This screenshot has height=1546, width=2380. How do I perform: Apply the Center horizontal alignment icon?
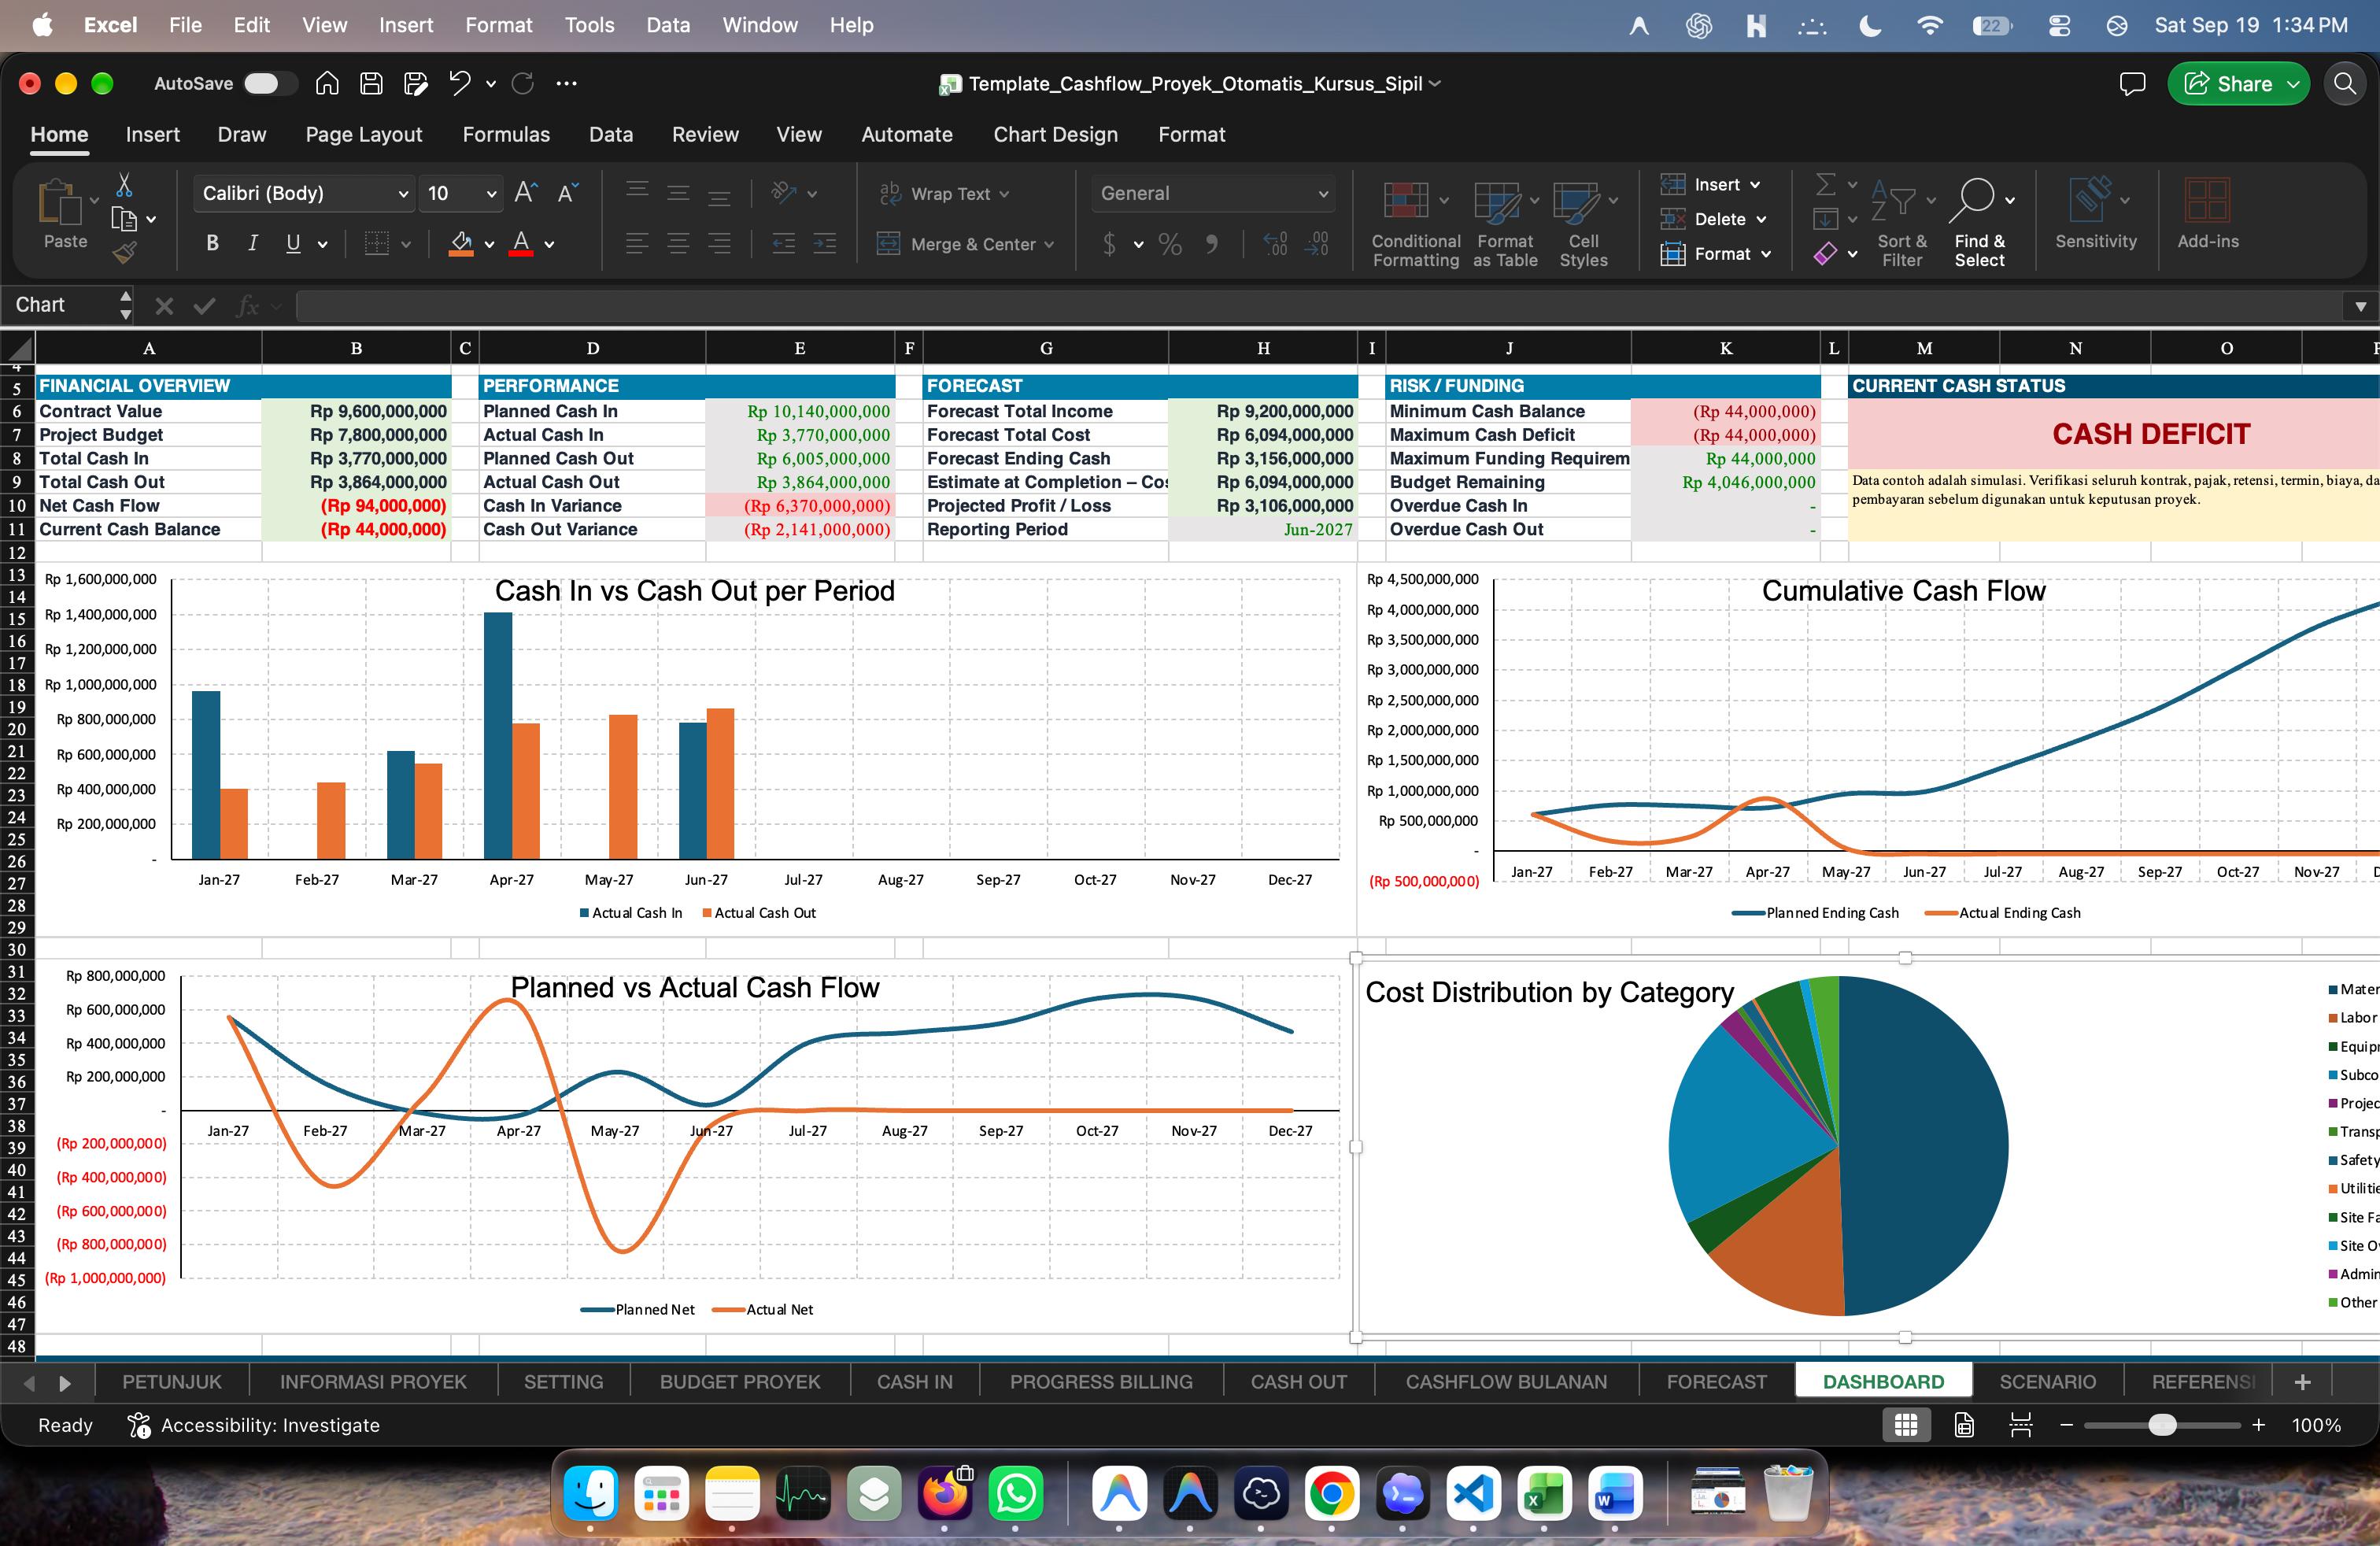(678, 243)
